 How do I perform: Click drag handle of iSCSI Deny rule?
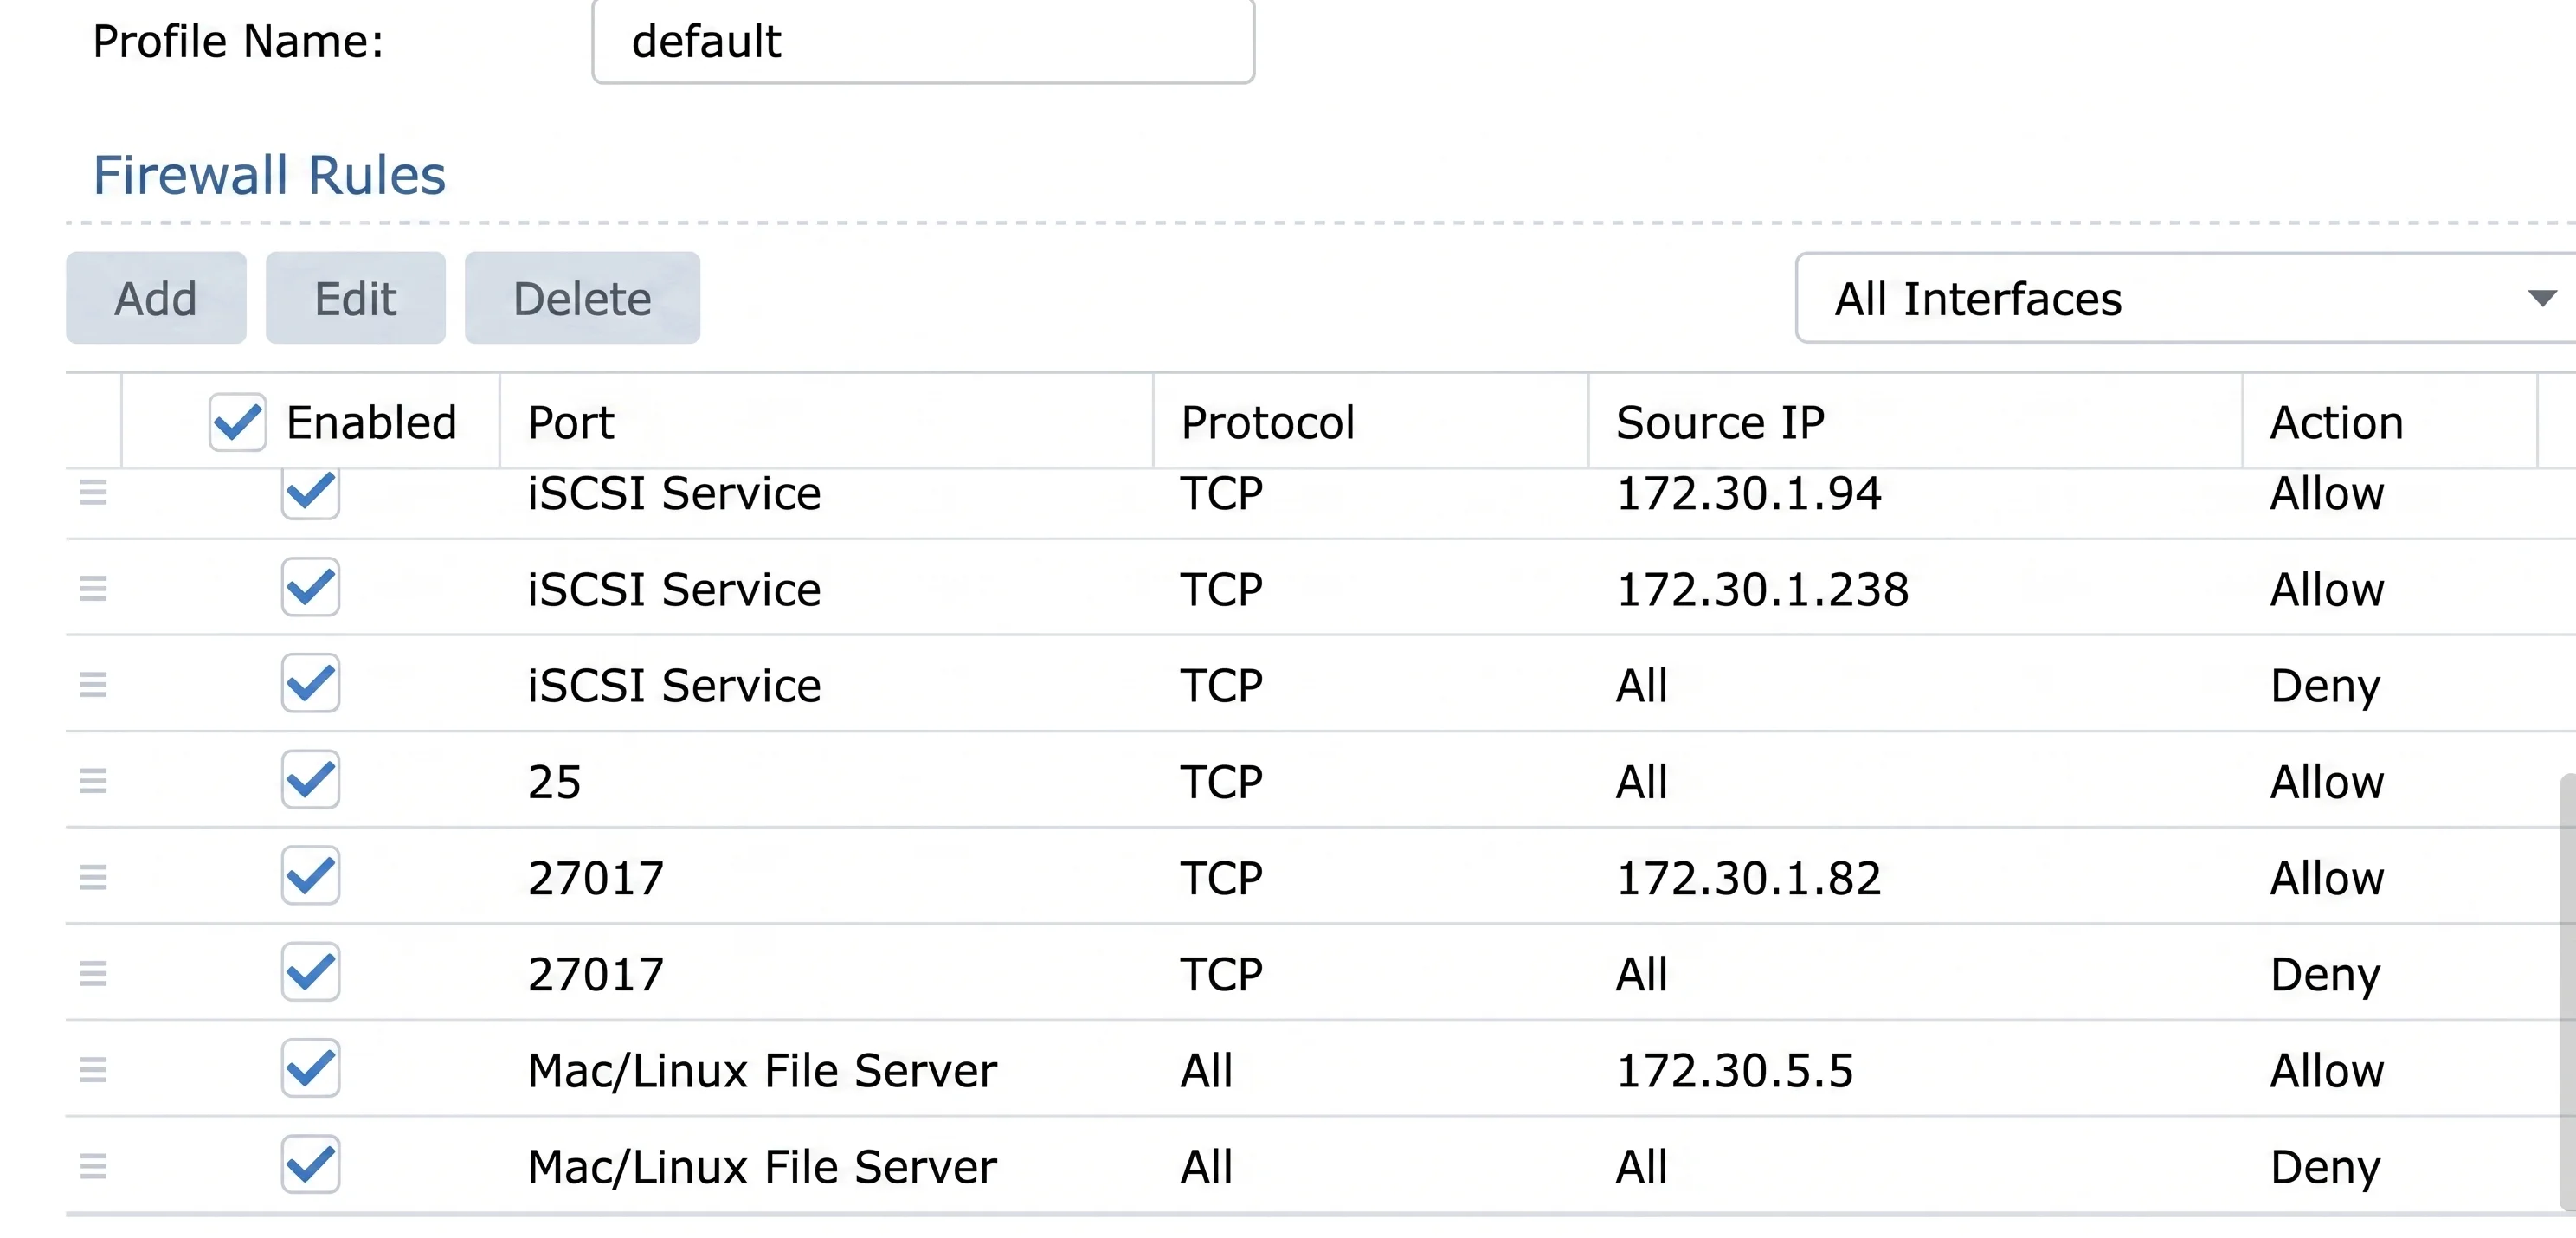point(93,685)
